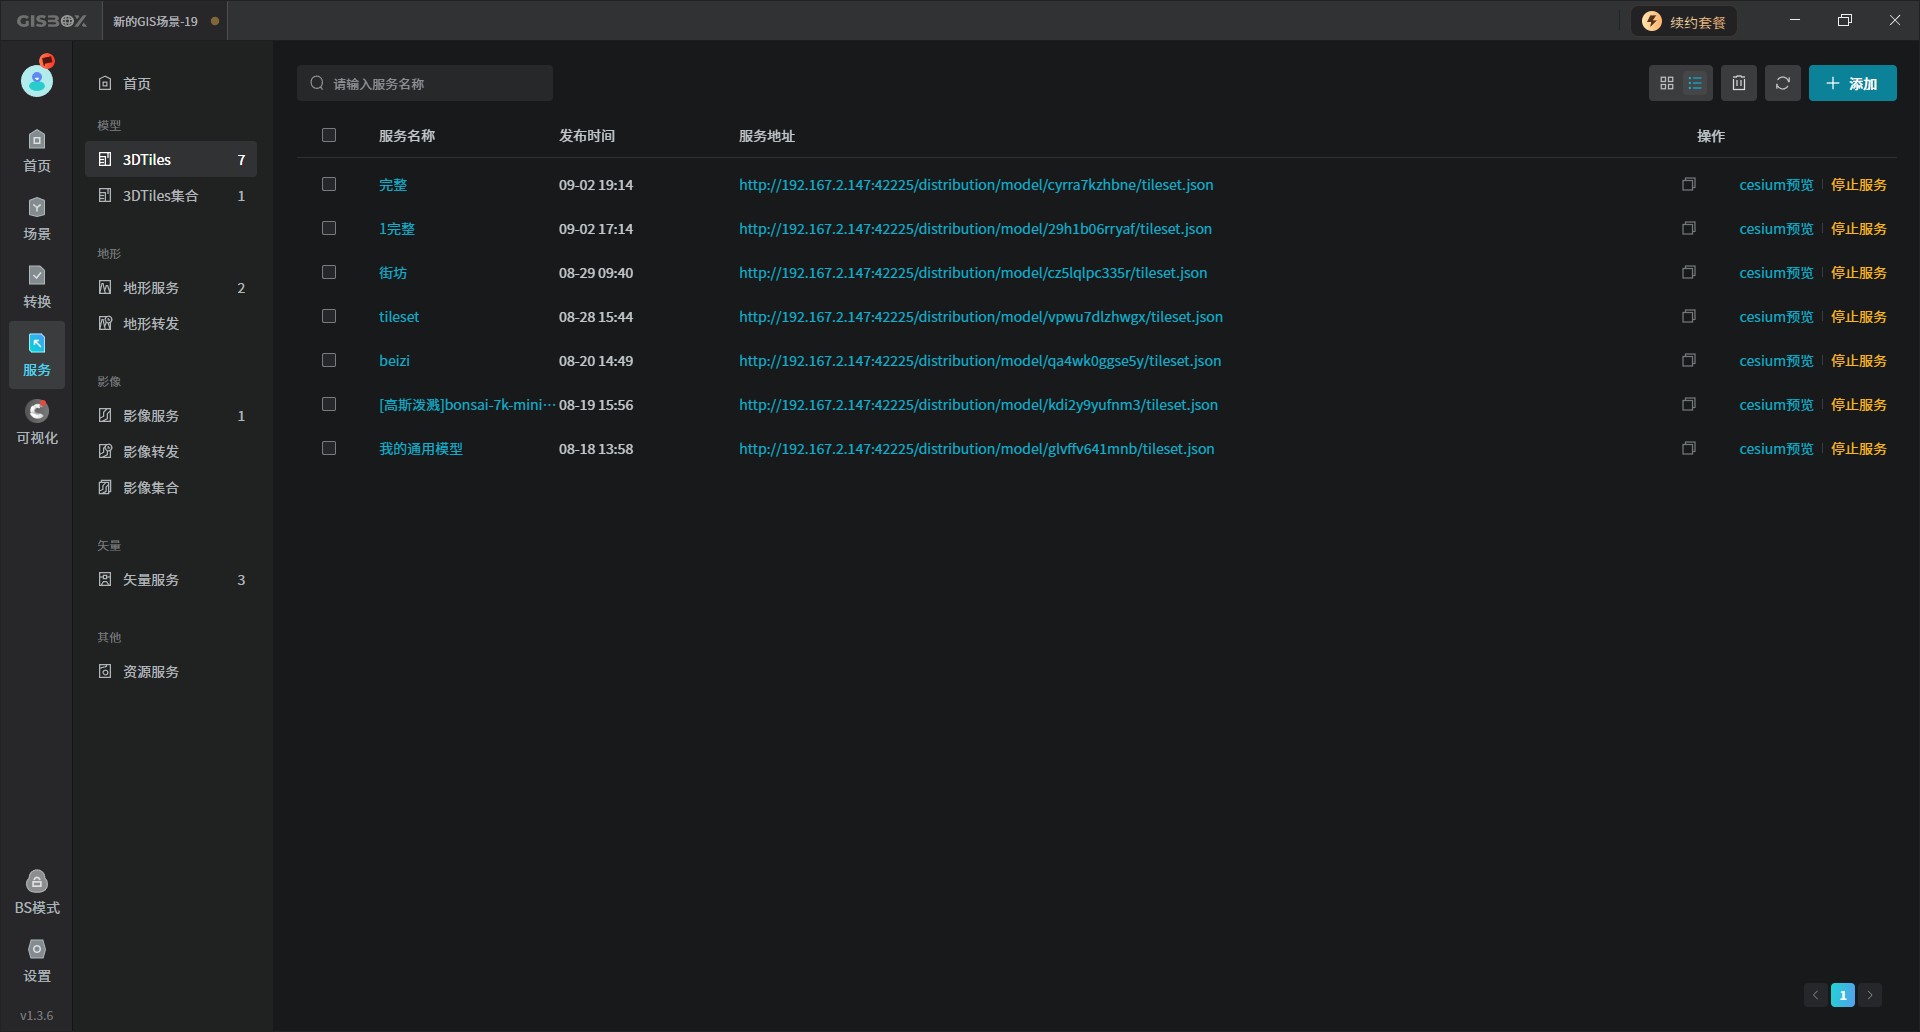Tick the checkbox for 街坊 service

click(x=329, y=272)
